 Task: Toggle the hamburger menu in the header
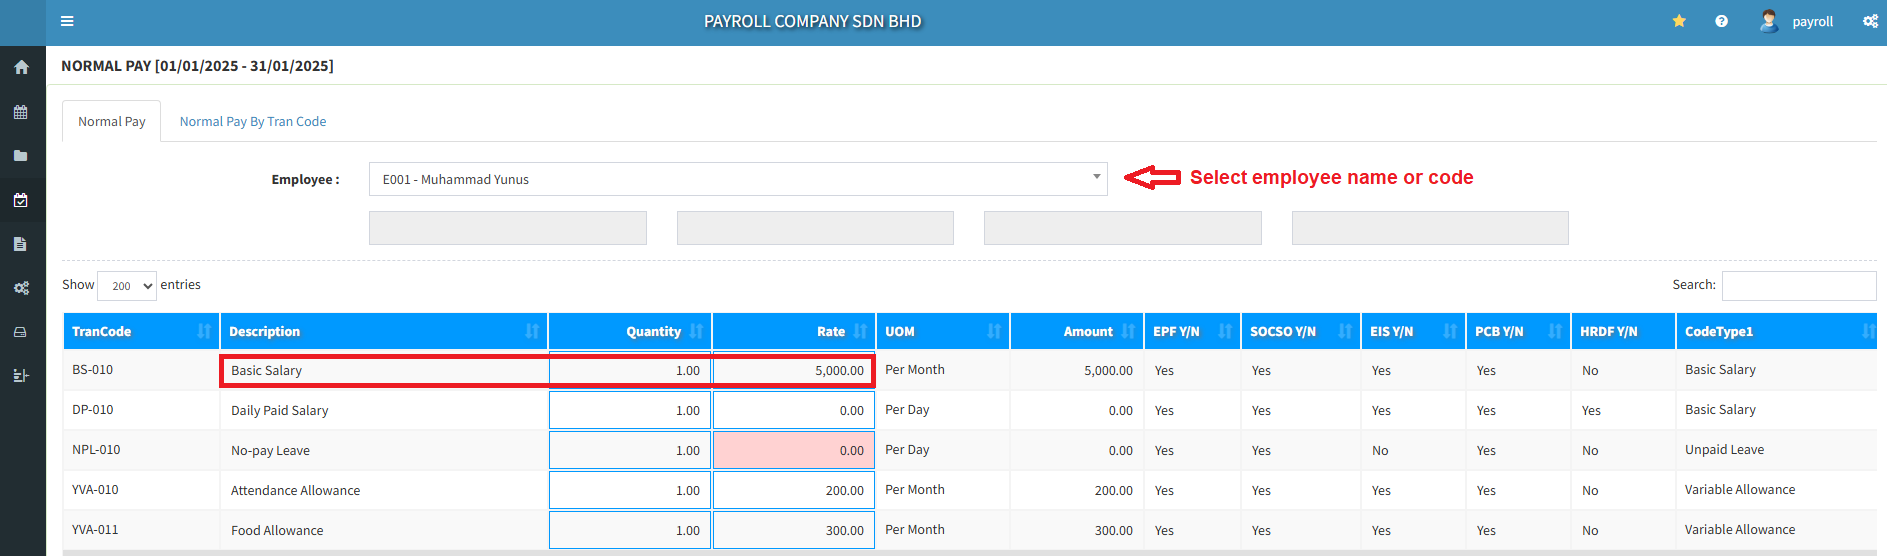click(67, 21)
